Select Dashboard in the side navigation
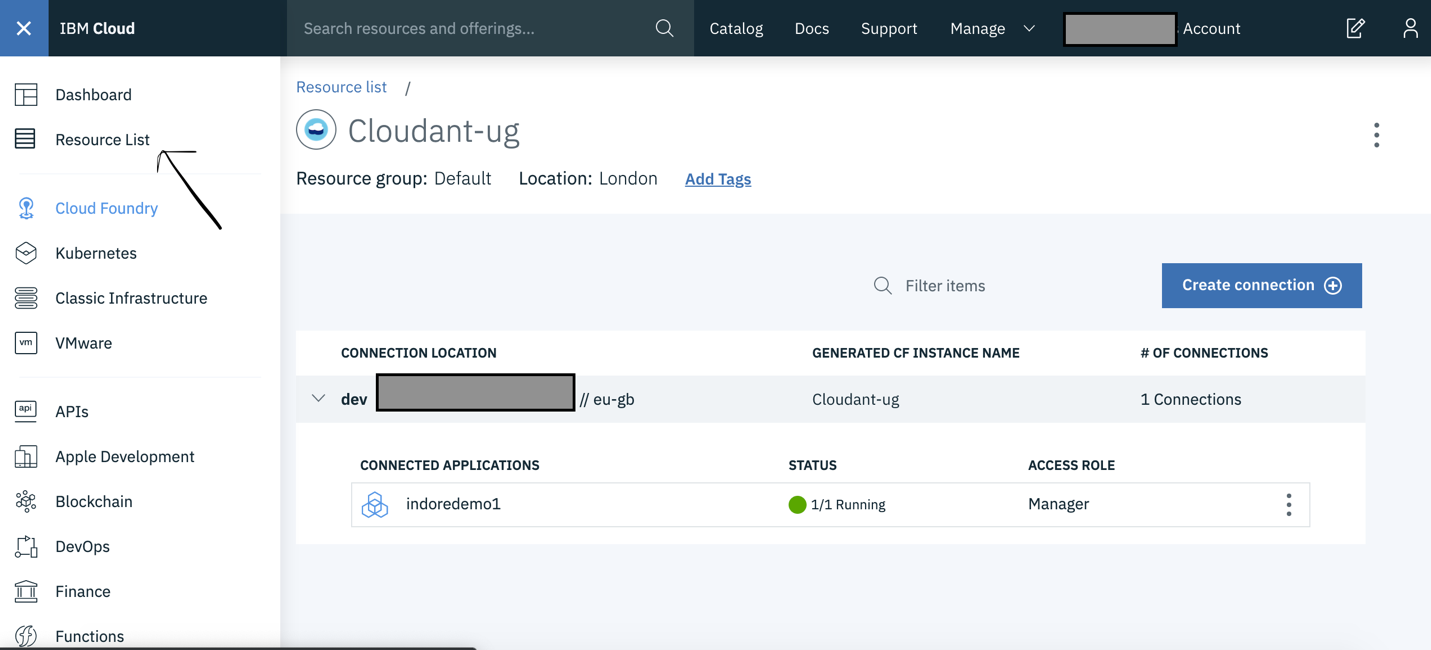 93,95
